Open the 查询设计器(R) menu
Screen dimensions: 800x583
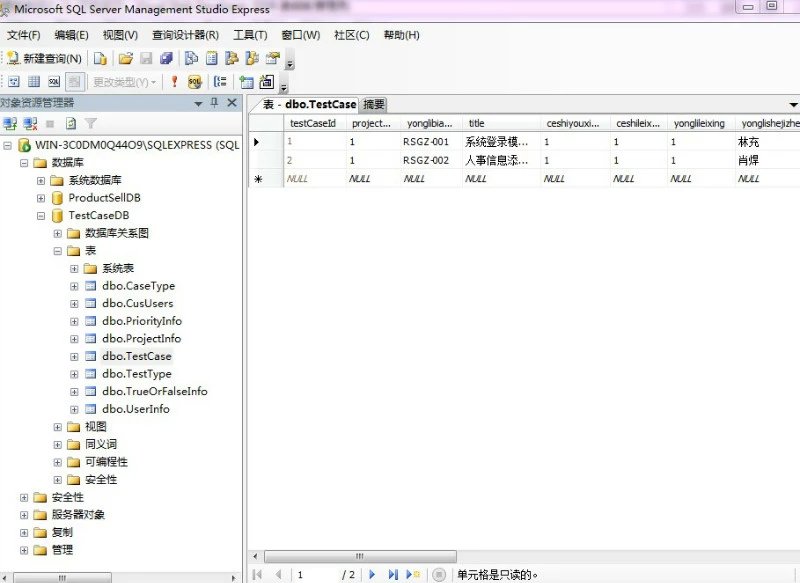coord(186,35)
